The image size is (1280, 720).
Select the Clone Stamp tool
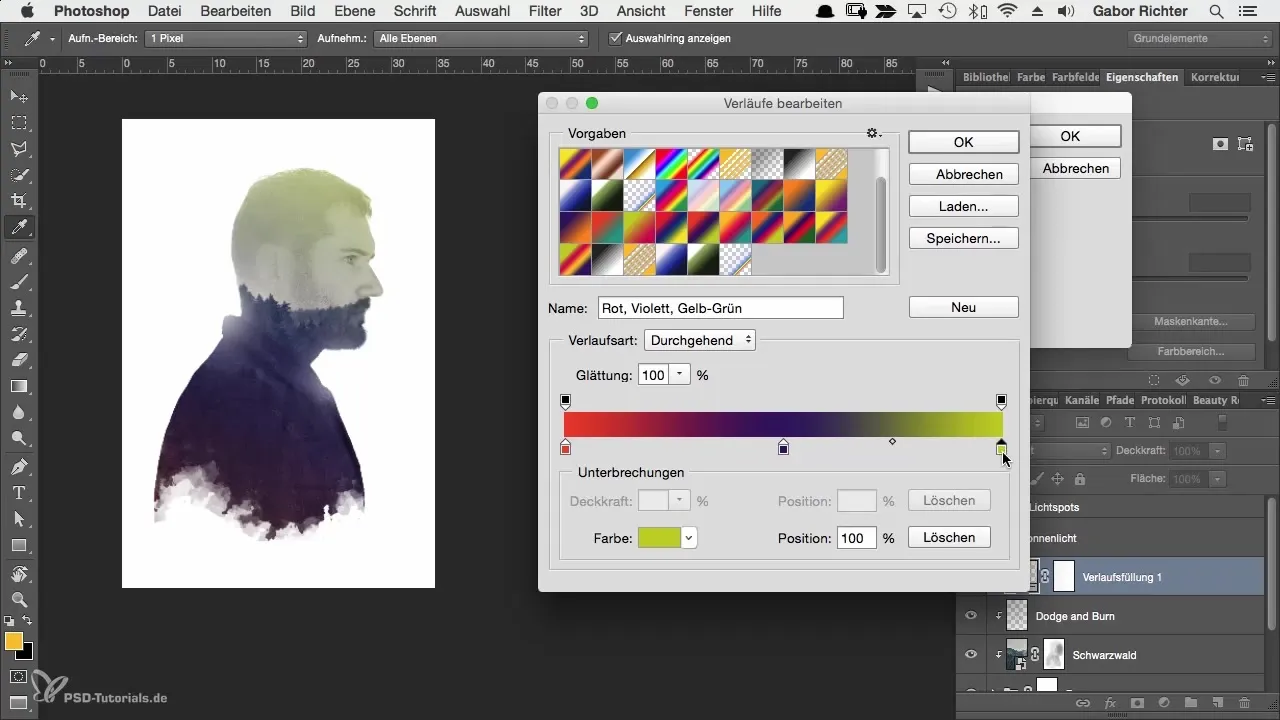tap(19, 308)
